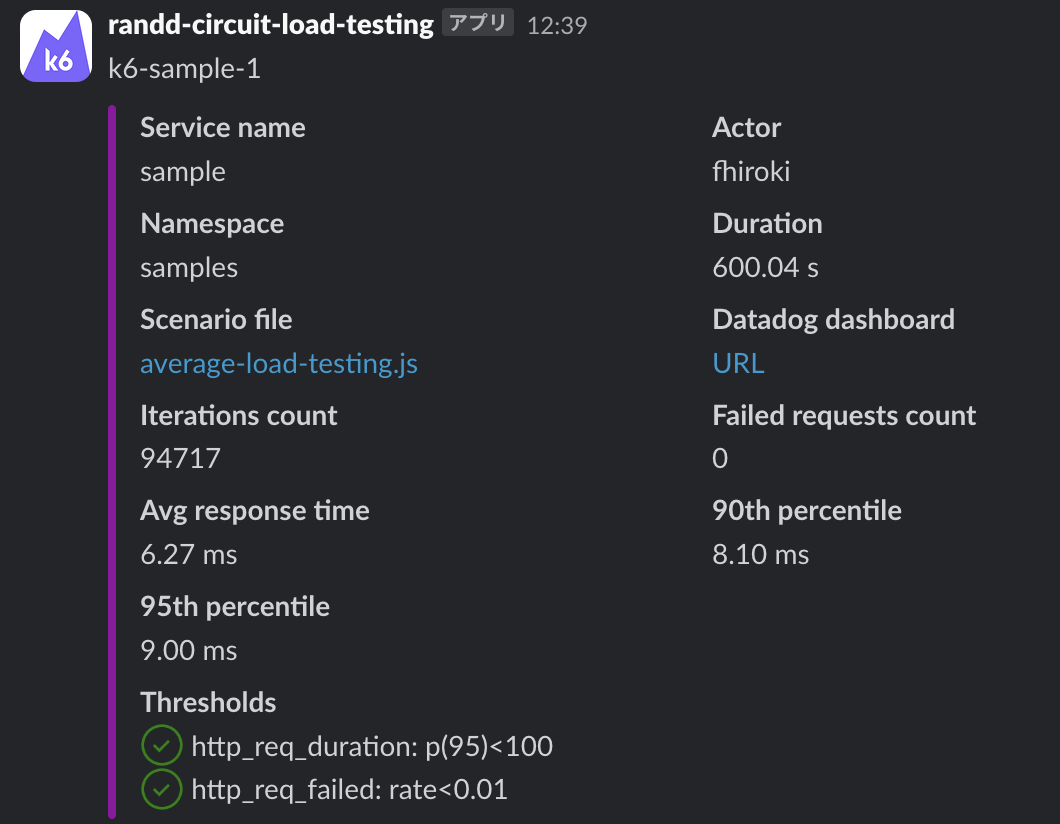This screenshot has width=1060, height=824.
Task: Click the Iterations count value 94717
Action: 180,459
